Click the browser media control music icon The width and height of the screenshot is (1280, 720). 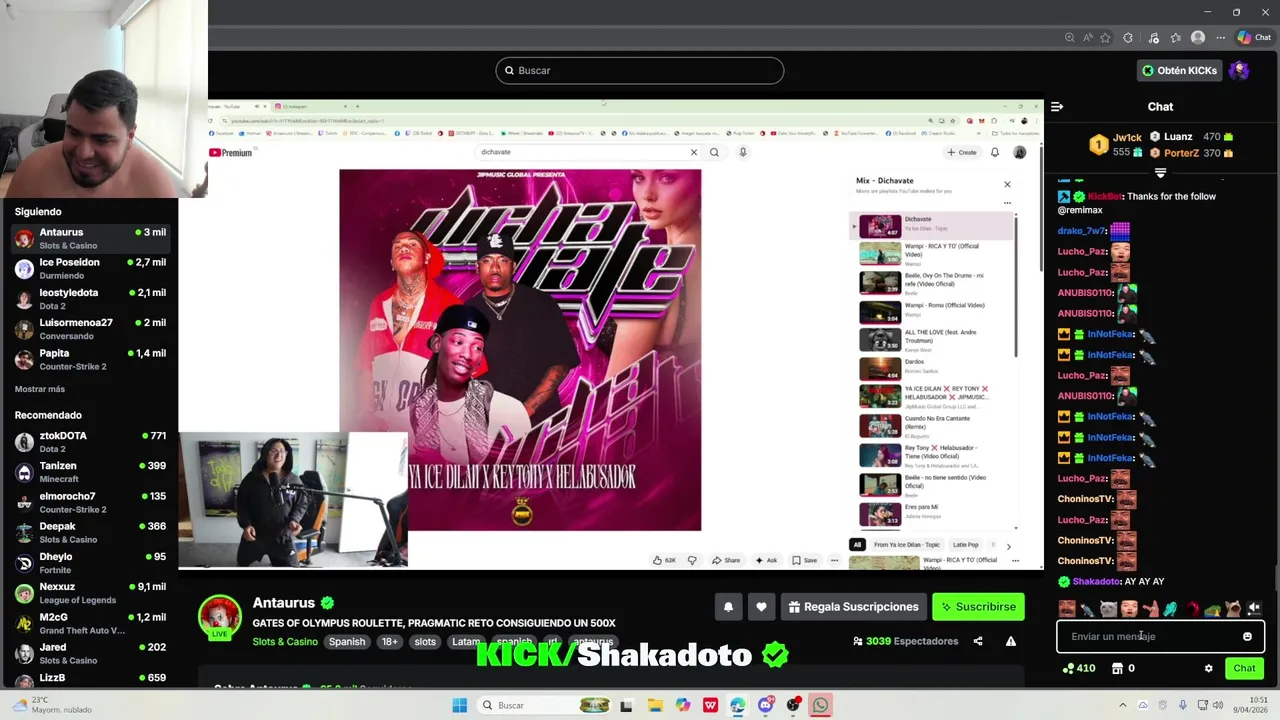[x=1153, y=38]
